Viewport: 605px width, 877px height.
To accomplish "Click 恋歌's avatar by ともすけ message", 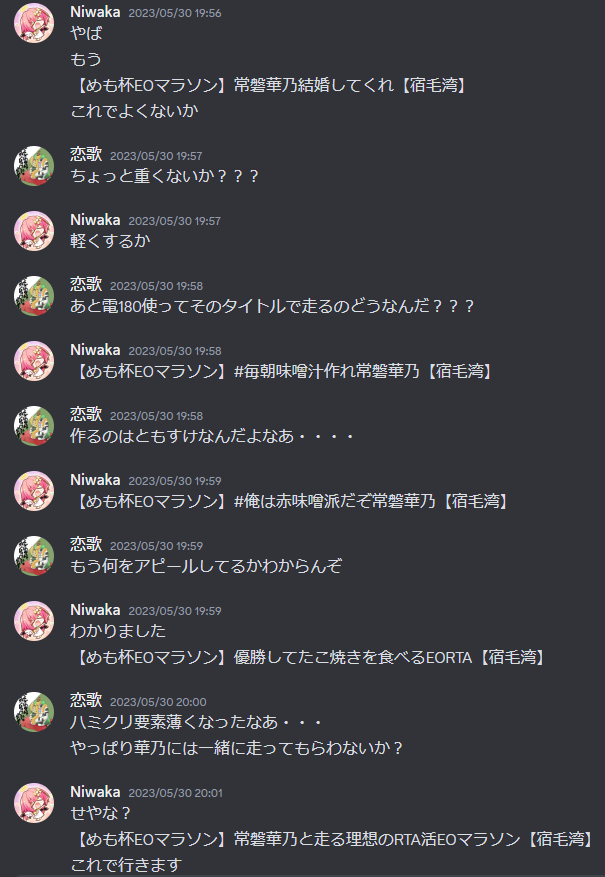I will coord(34,426).
